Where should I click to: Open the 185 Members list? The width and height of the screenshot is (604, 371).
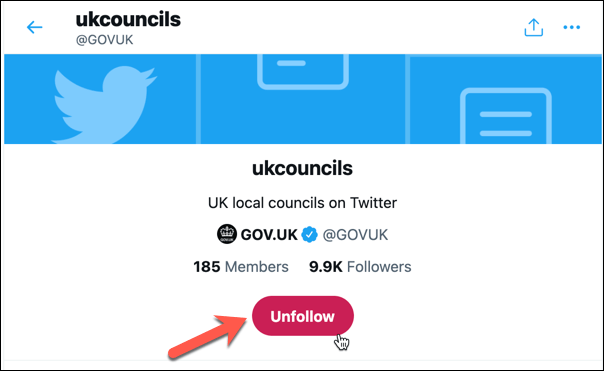241,267
